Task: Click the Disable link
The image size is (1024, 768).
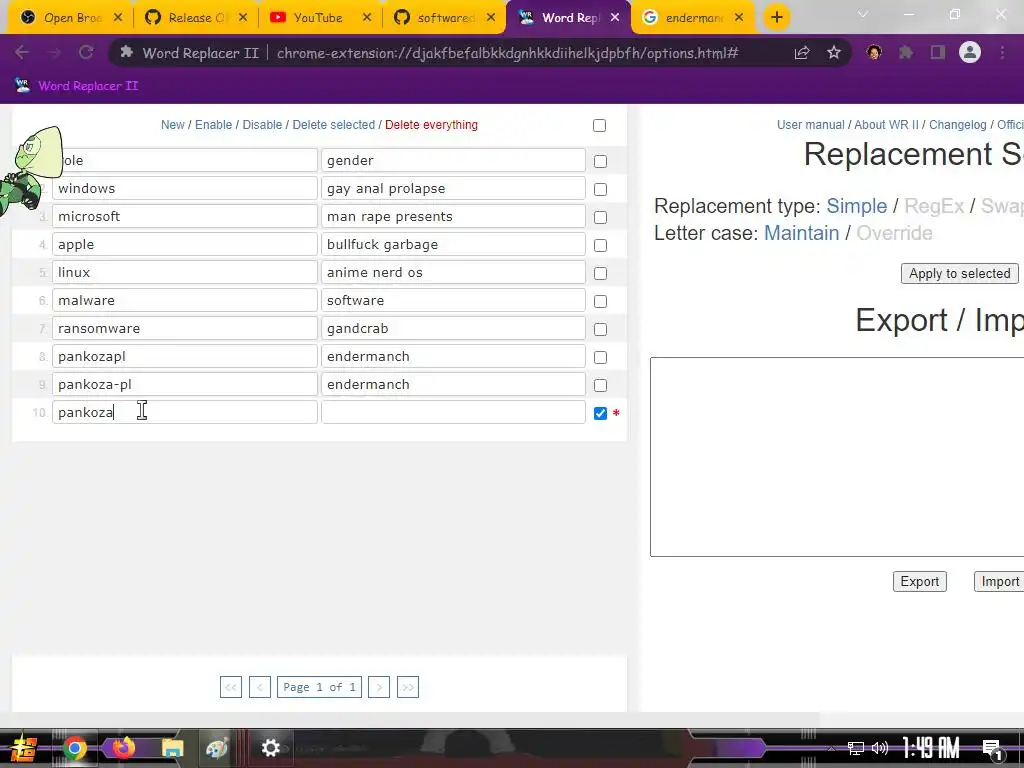Action: (x=262, y=125)
